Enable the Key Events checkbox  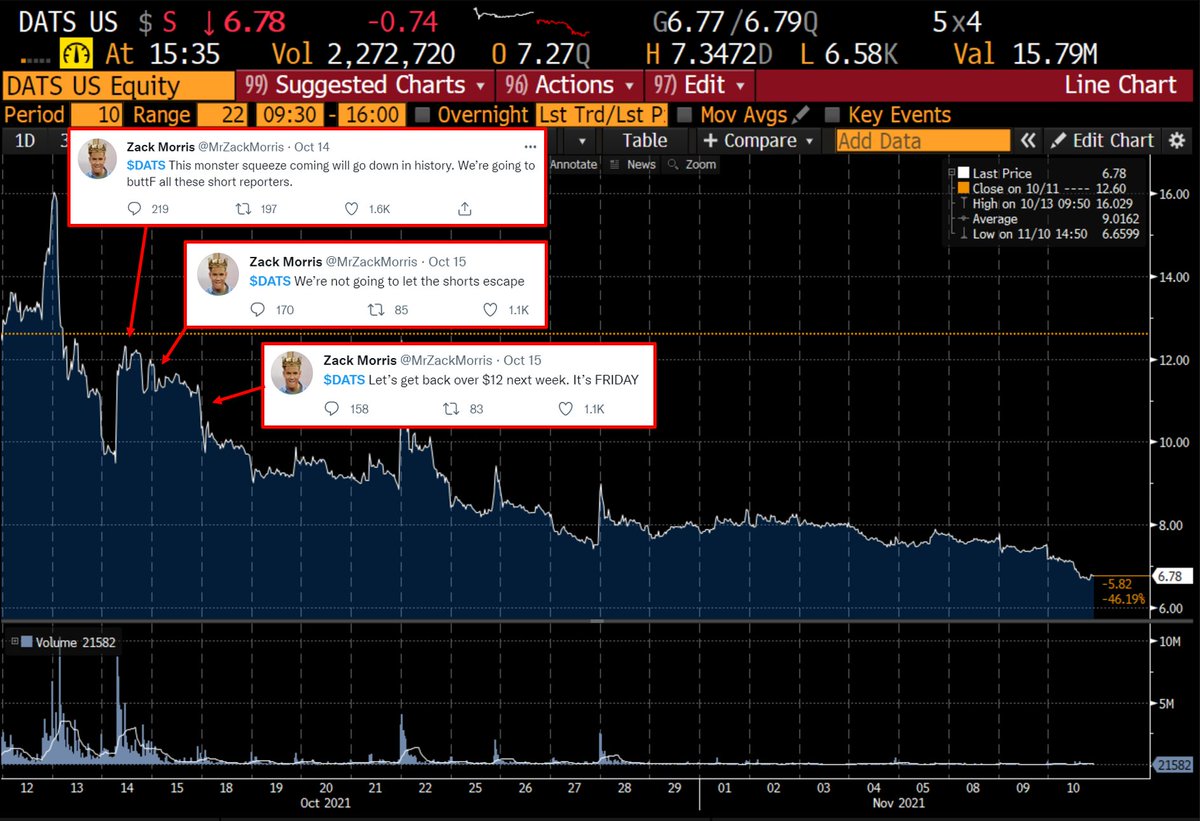[832, 115]
